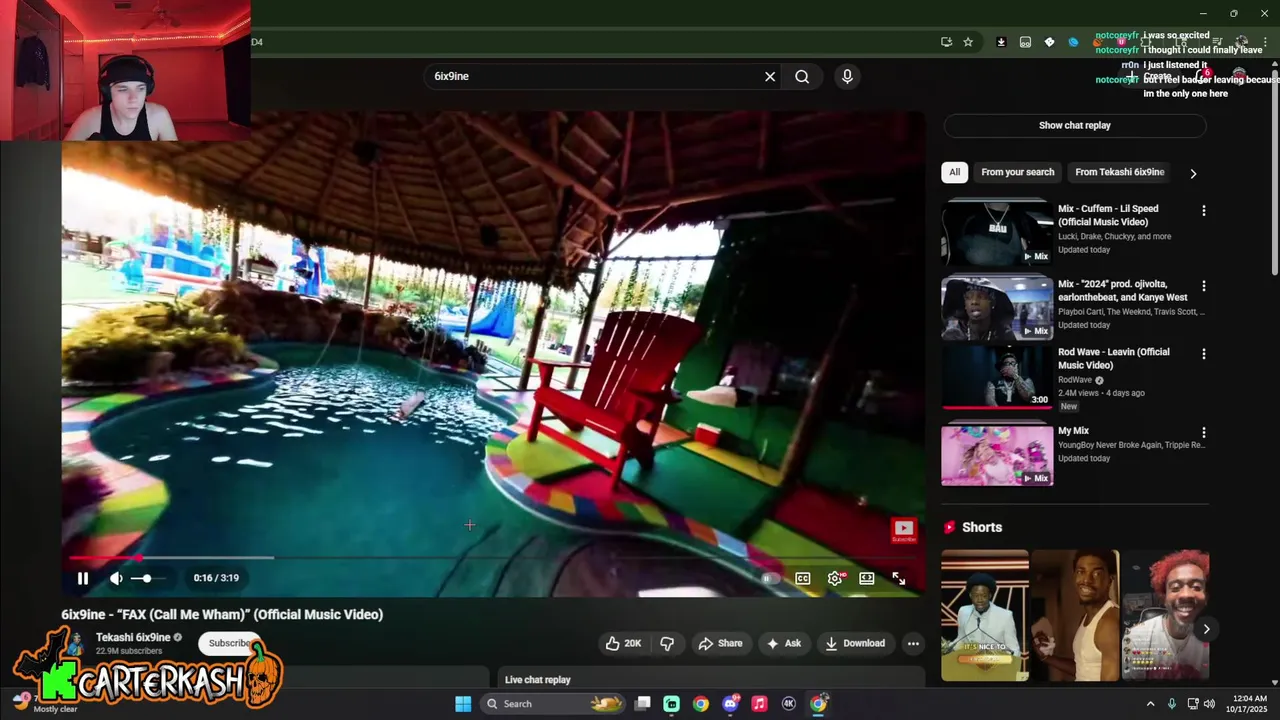Click the YouTube Create button
The height and width of the screenshot is (720, 1280).
click(x=1150, y=76)
